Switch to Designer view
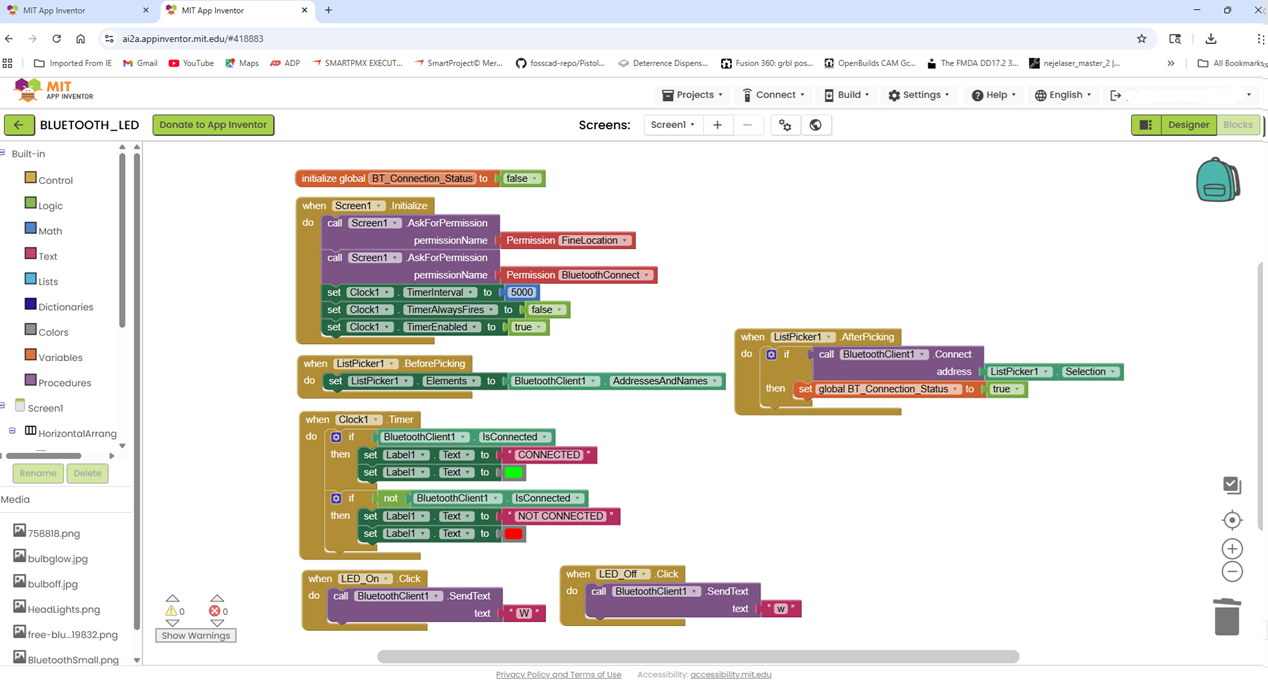Screen dimensions: 1268x682 click(x=1188, y=125)
